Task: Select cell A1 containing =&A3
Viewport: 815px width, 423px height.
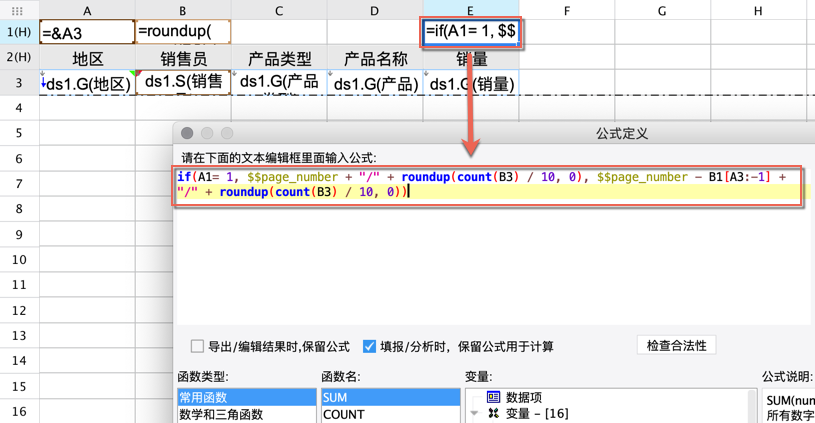Action: (87, 32)
